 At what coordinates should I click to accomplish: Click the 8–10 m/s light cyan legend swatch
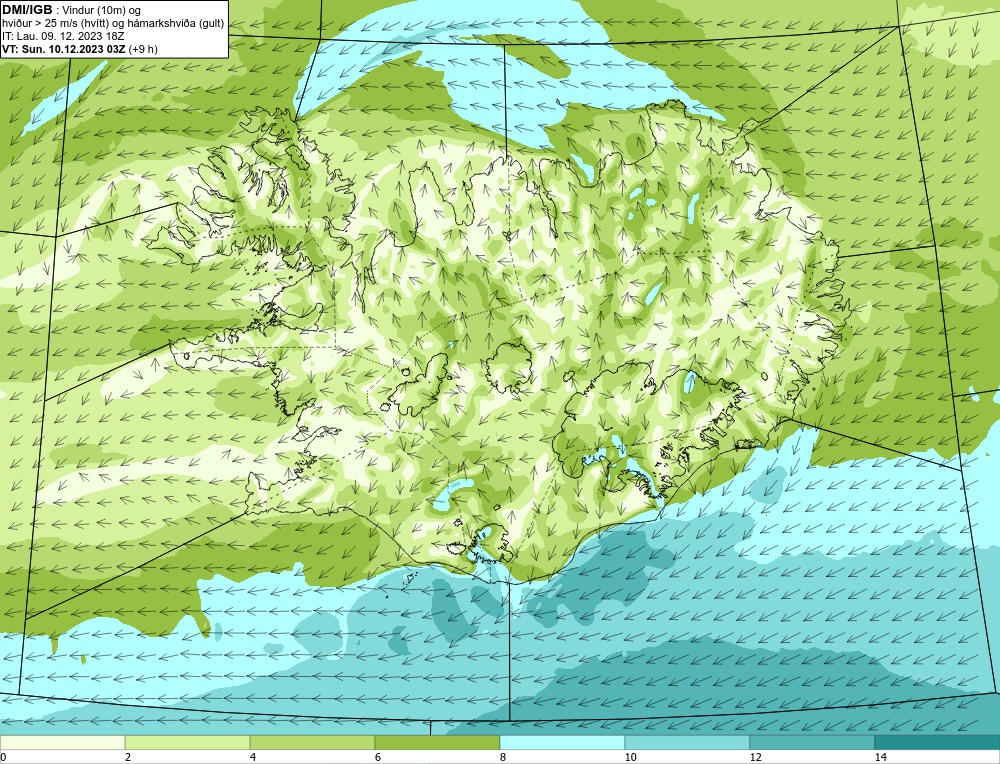(562, 742)
